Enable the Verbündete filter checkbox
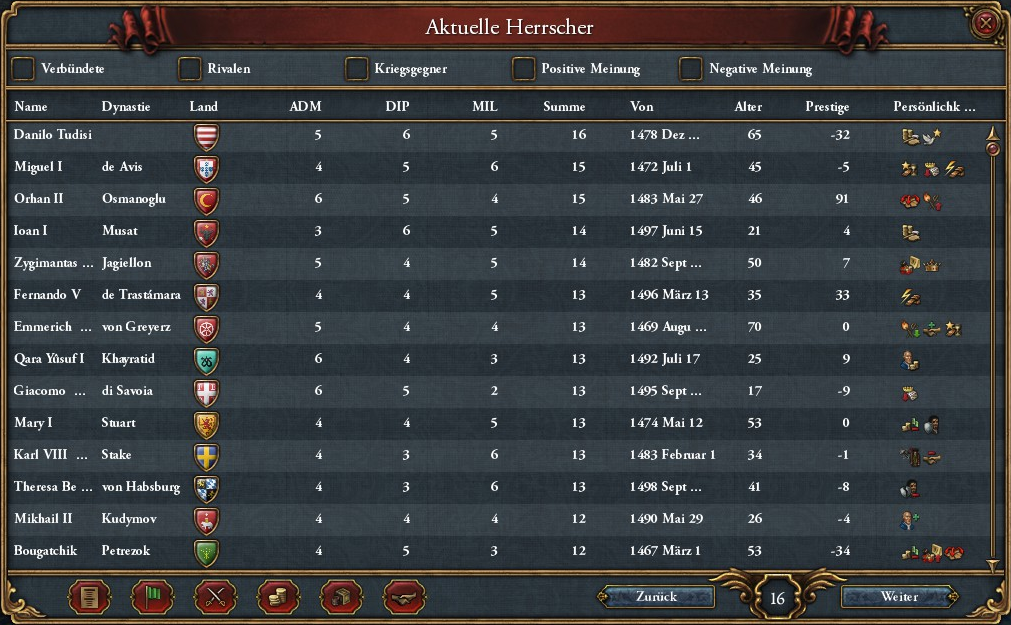1011x625 pixels. pyautogui.click(x=23, y=69)
